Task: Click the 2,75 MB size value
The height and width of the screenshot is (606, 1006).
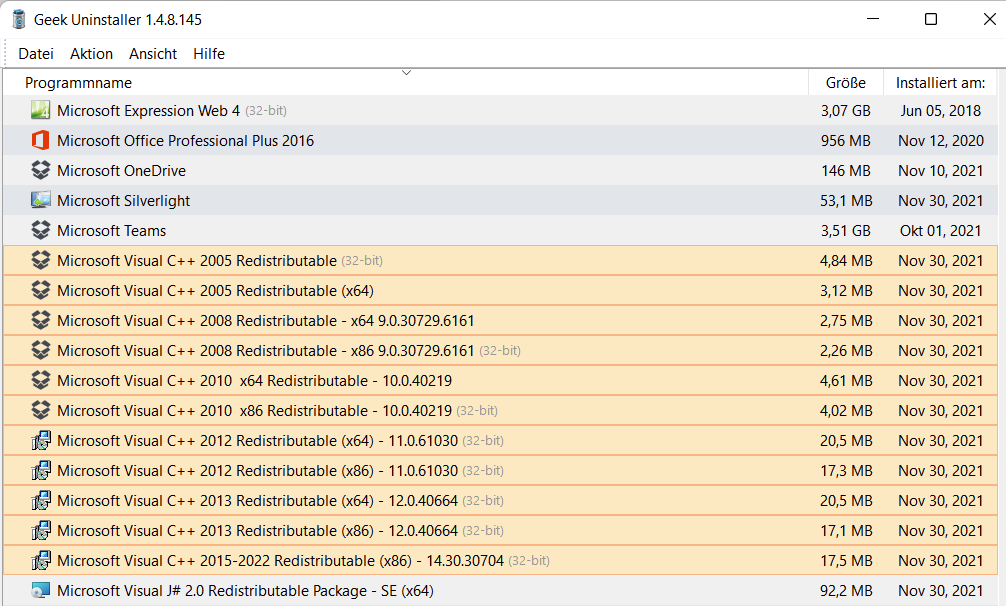Action: pos(846,321)
